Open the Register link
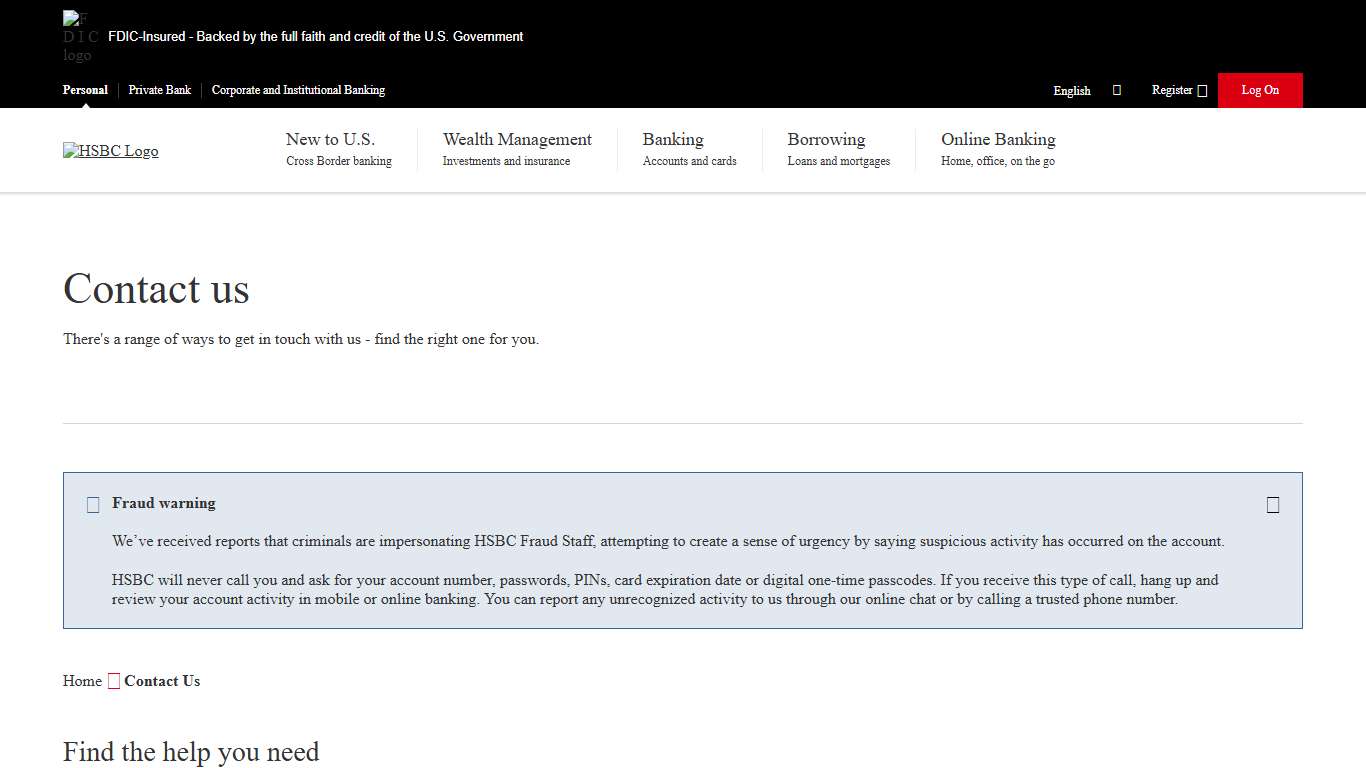 coord(1171,90)
